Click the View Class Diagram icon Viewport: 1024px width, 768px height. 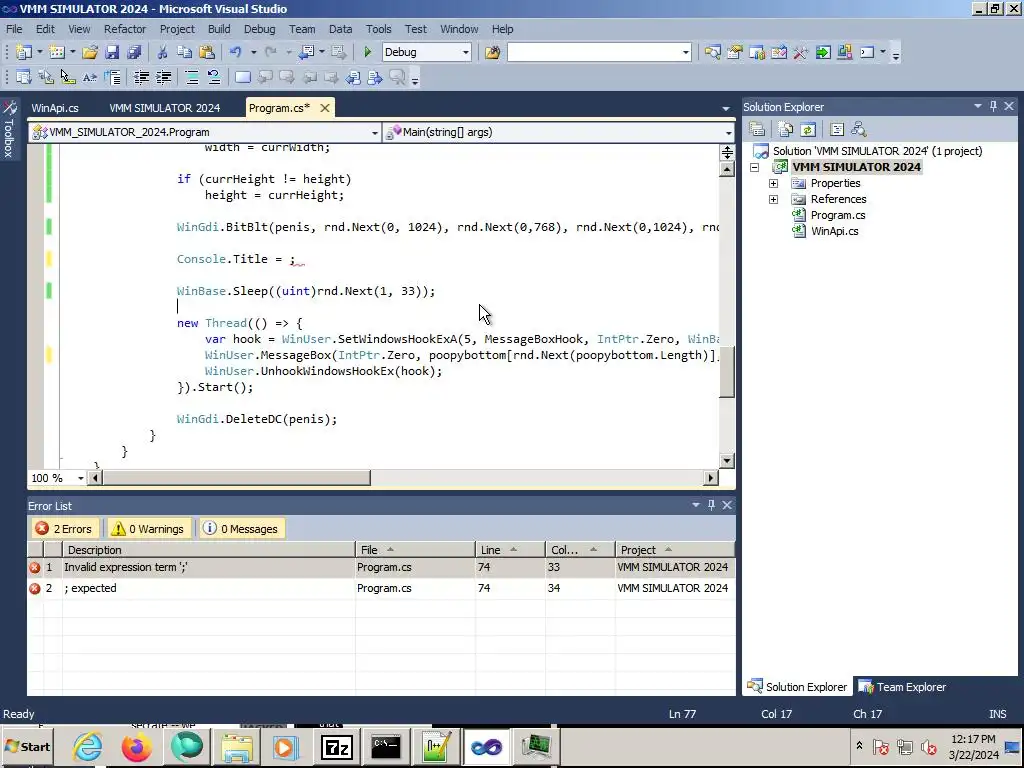click(x=859, y=129)
